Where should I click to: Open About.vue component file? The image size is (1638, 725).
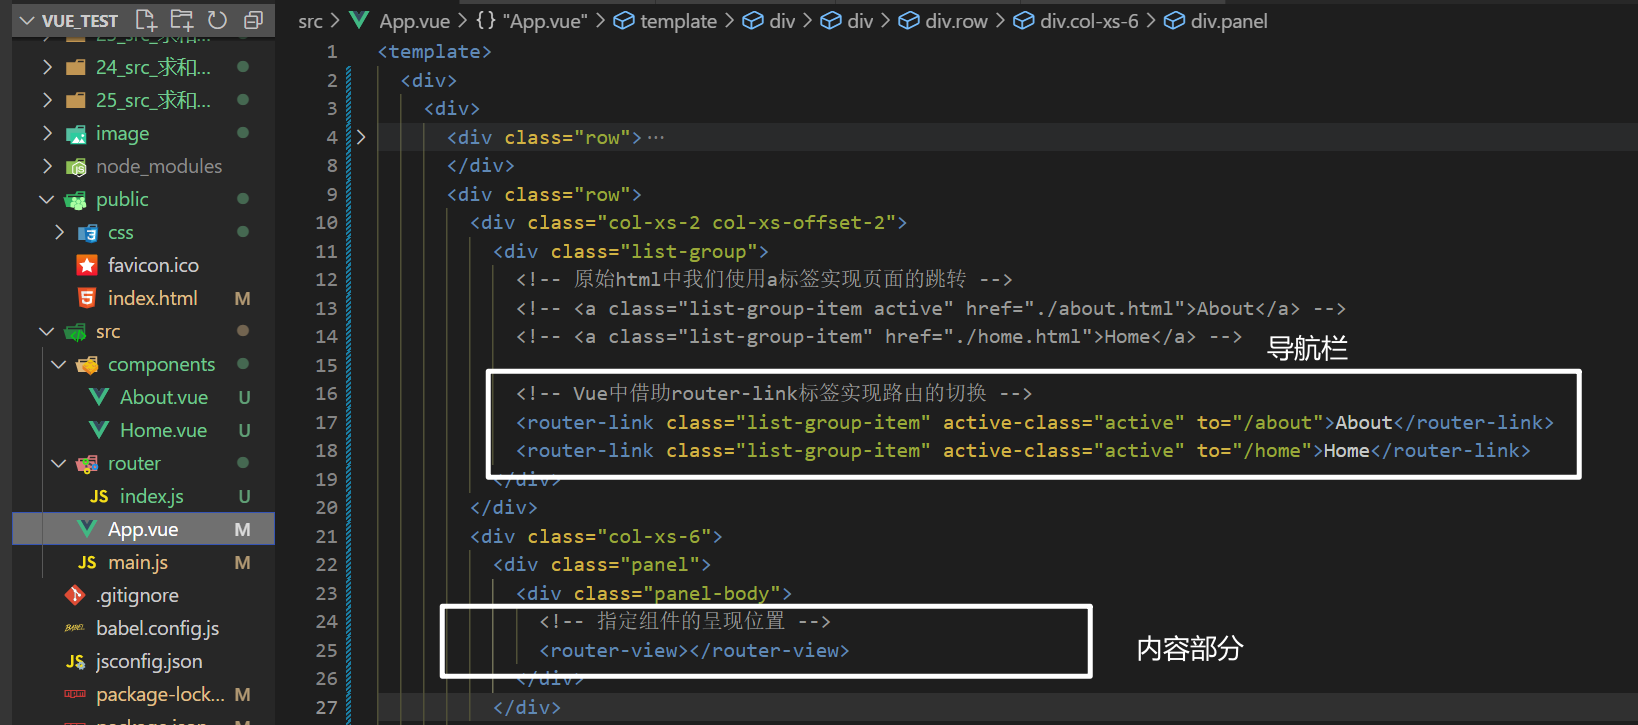pos(164,397)
